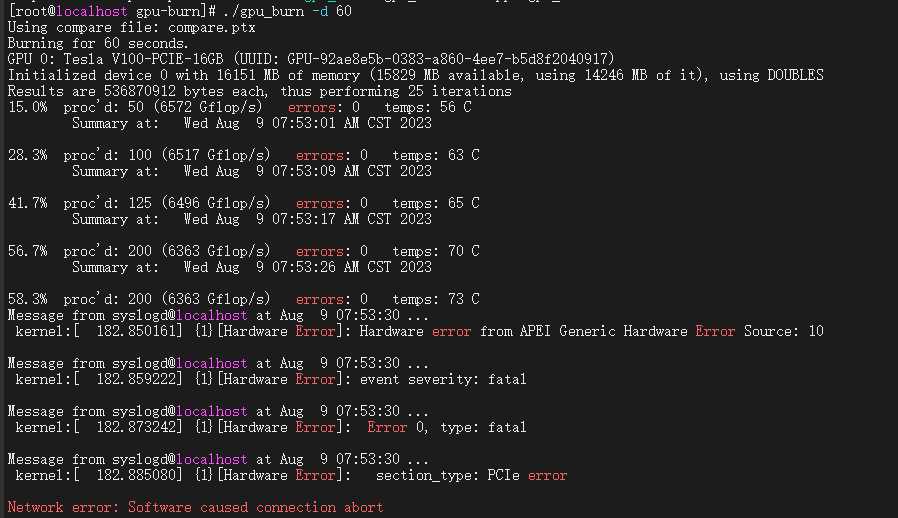The width and height of the screenshot is (898, 518).
Task: Click the 'temps: 70 C' reading
Action: [435, 251]
